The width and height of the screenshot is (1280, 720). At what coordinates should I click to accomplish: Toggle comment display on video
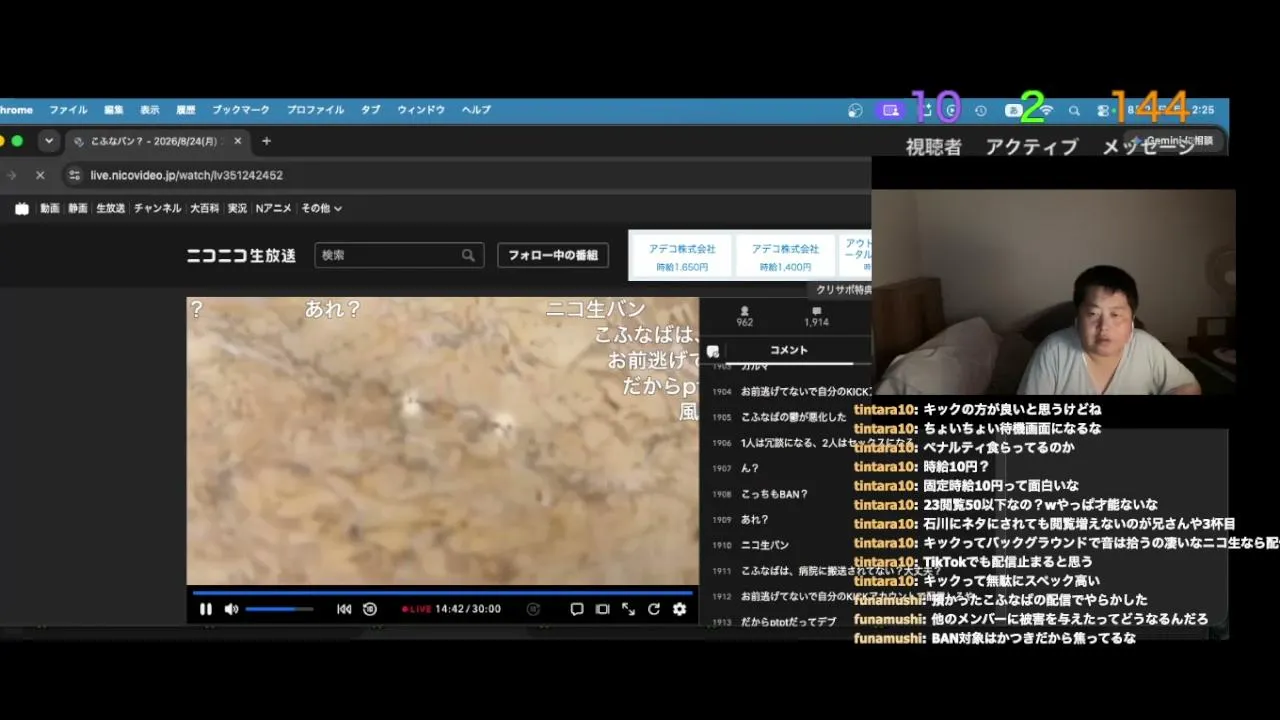pos(577,609)
